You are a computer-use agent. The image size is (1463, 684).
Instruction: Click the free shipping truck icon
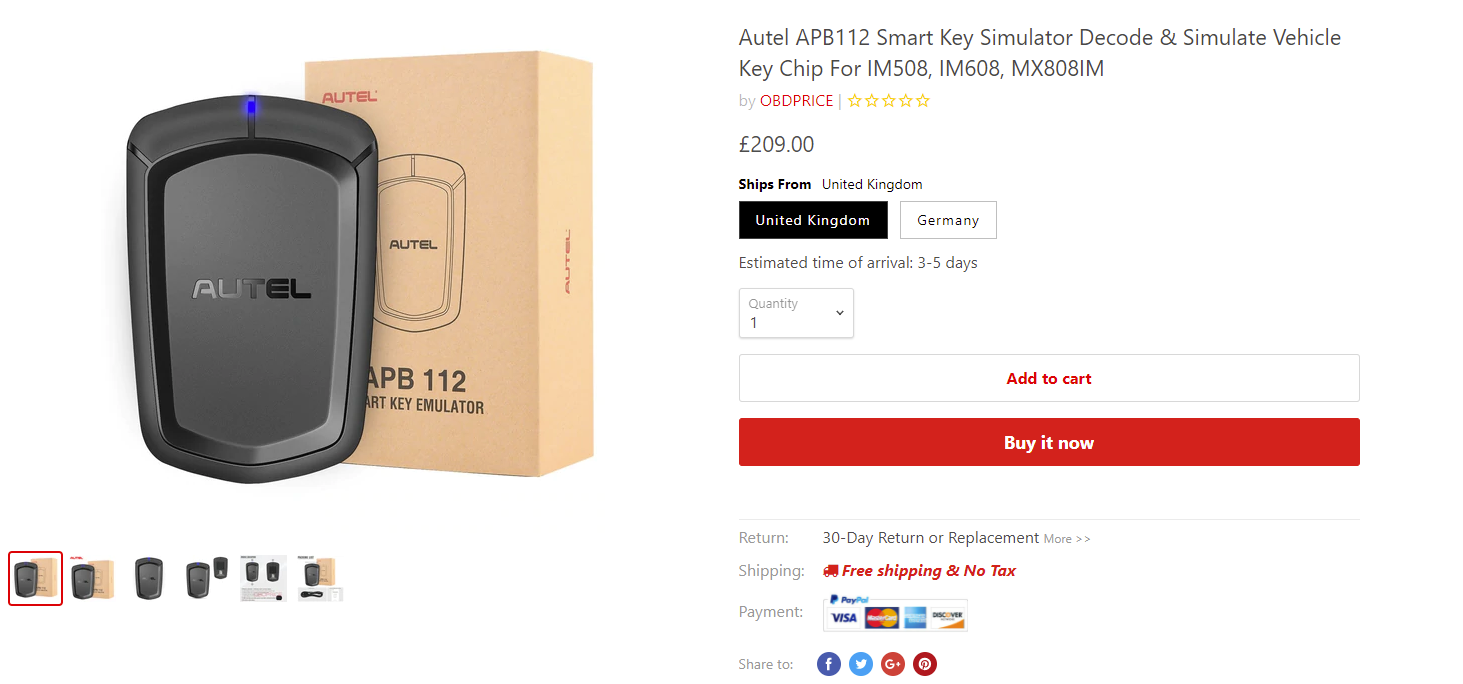(x=832, y=570)
